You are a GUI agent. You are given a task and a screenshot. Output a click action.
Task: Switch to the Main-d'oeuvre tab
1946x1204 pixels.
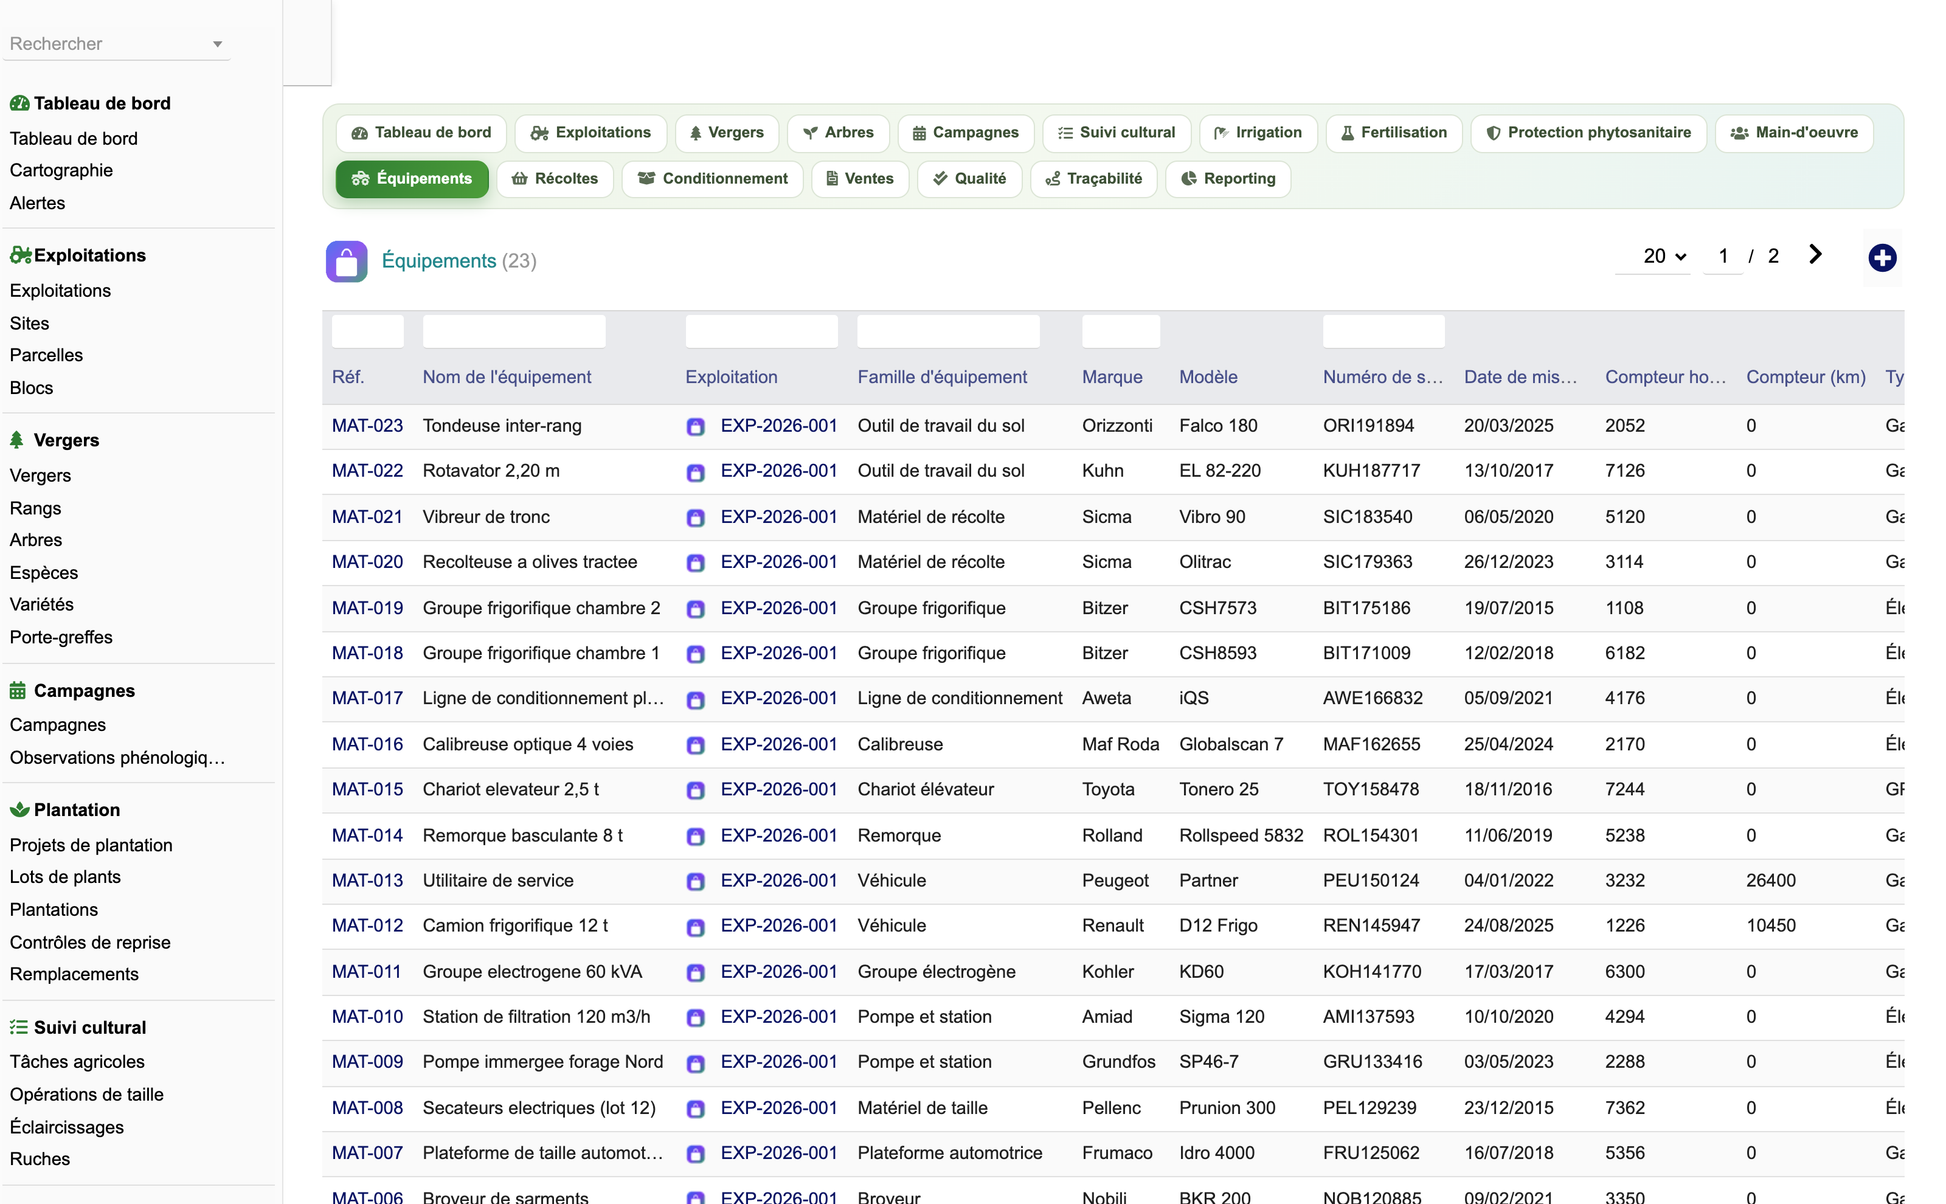point(1794,133)
